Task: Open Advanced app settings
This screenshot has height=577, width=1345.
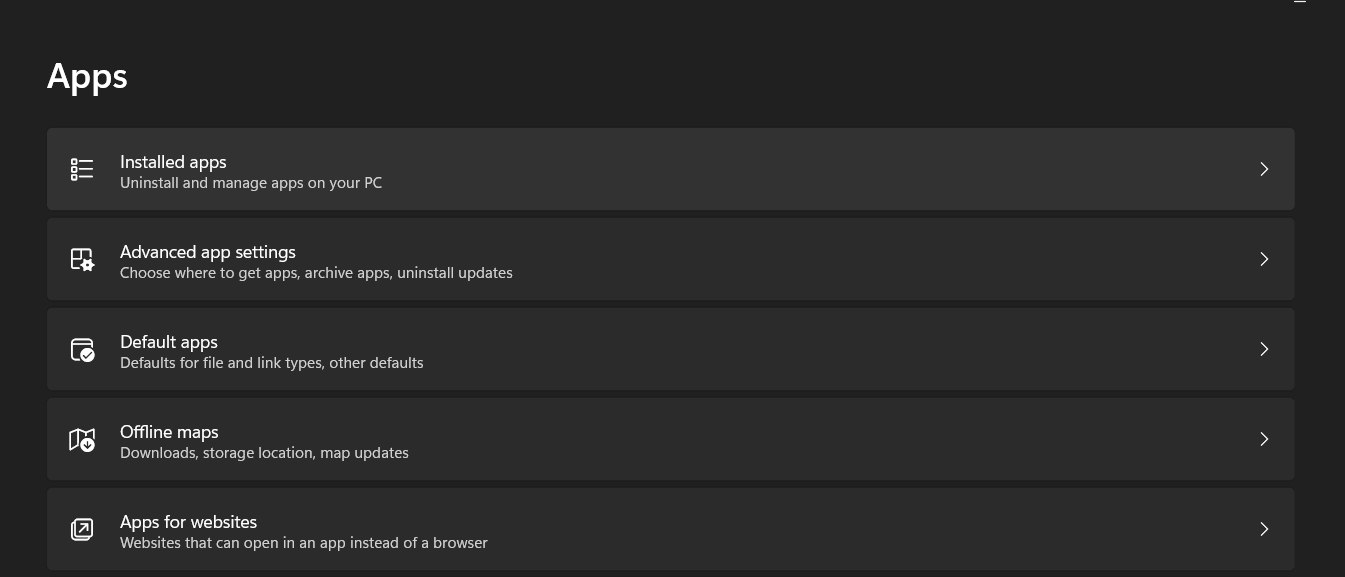Action: 671,259
